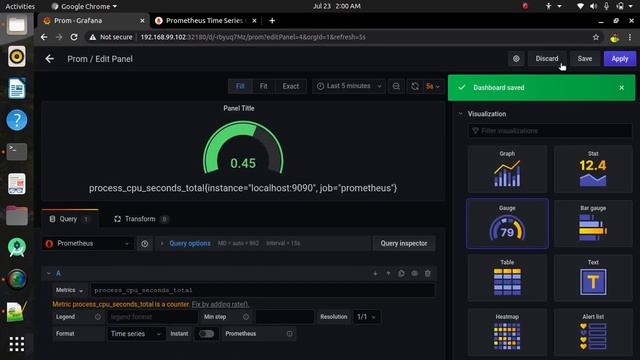Open data source help icon next to Prometheus
Image resolution: width=640 pixels, height=360 pixels.
144,244
